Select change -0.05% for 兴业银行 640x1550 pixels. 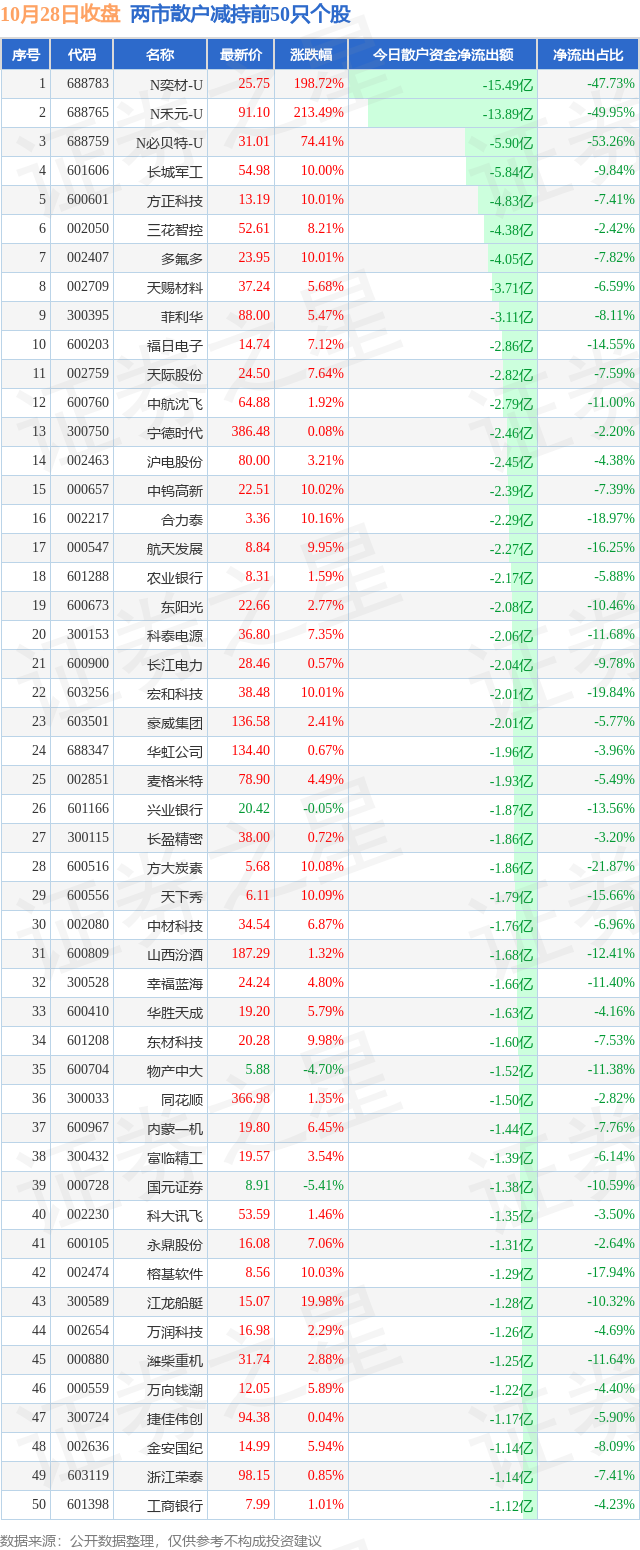coord(323,809)
